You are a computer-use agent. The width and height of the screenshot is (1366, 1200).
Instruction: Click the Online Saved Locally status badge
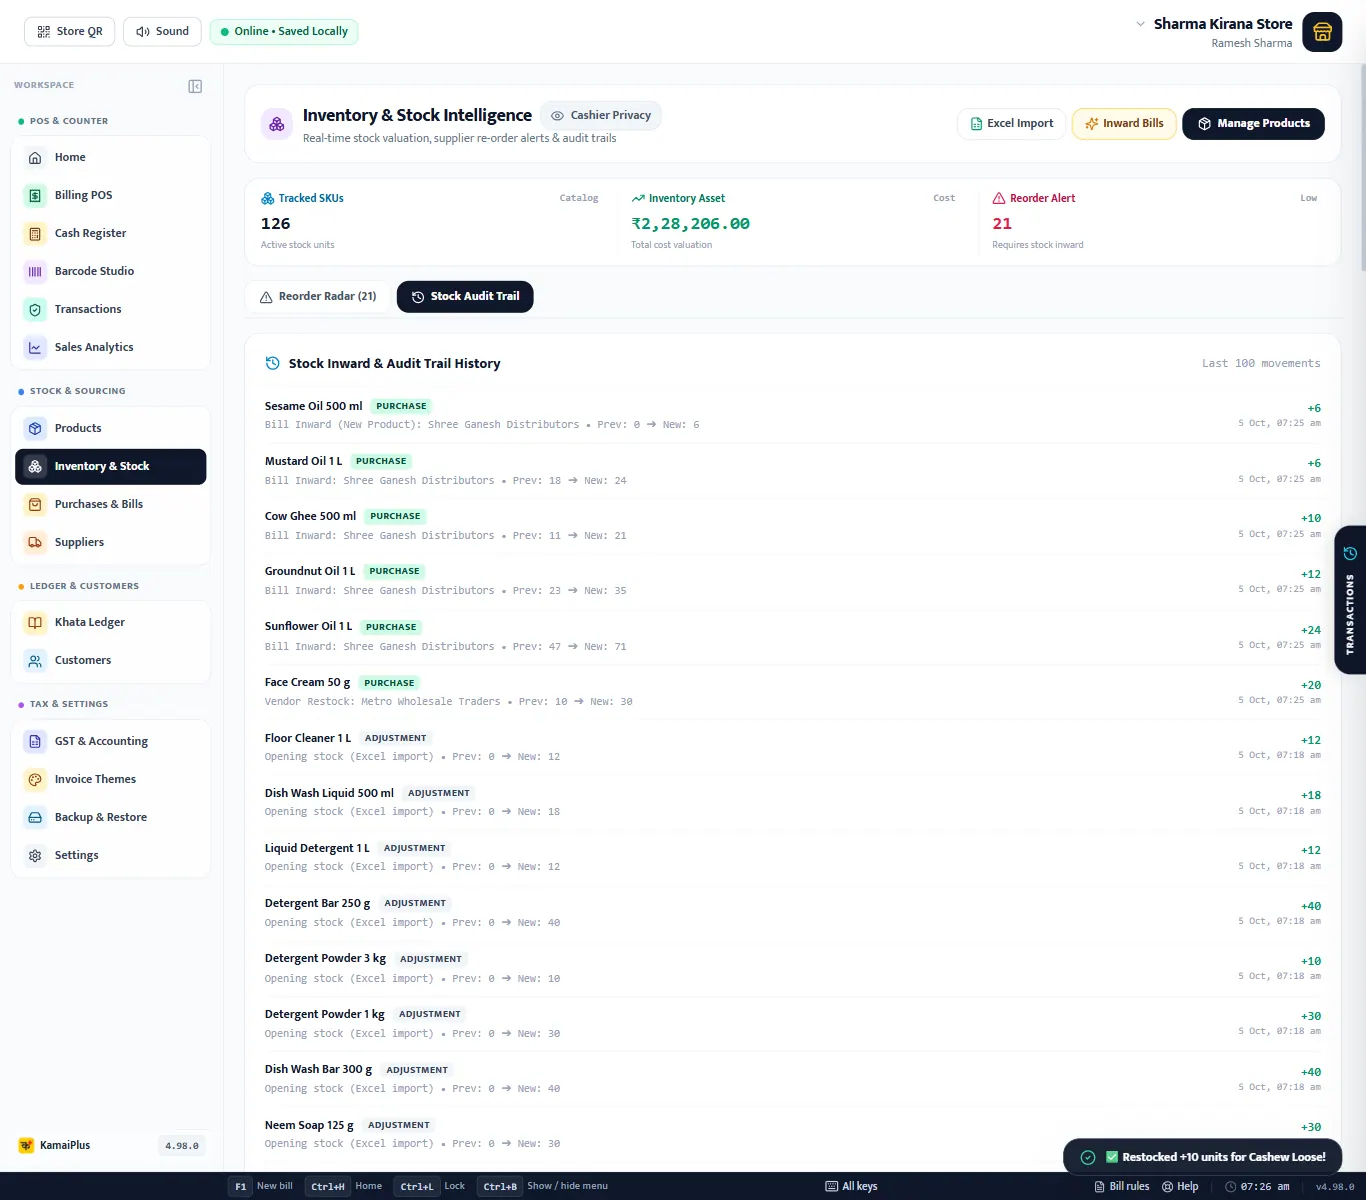point(284,32)
